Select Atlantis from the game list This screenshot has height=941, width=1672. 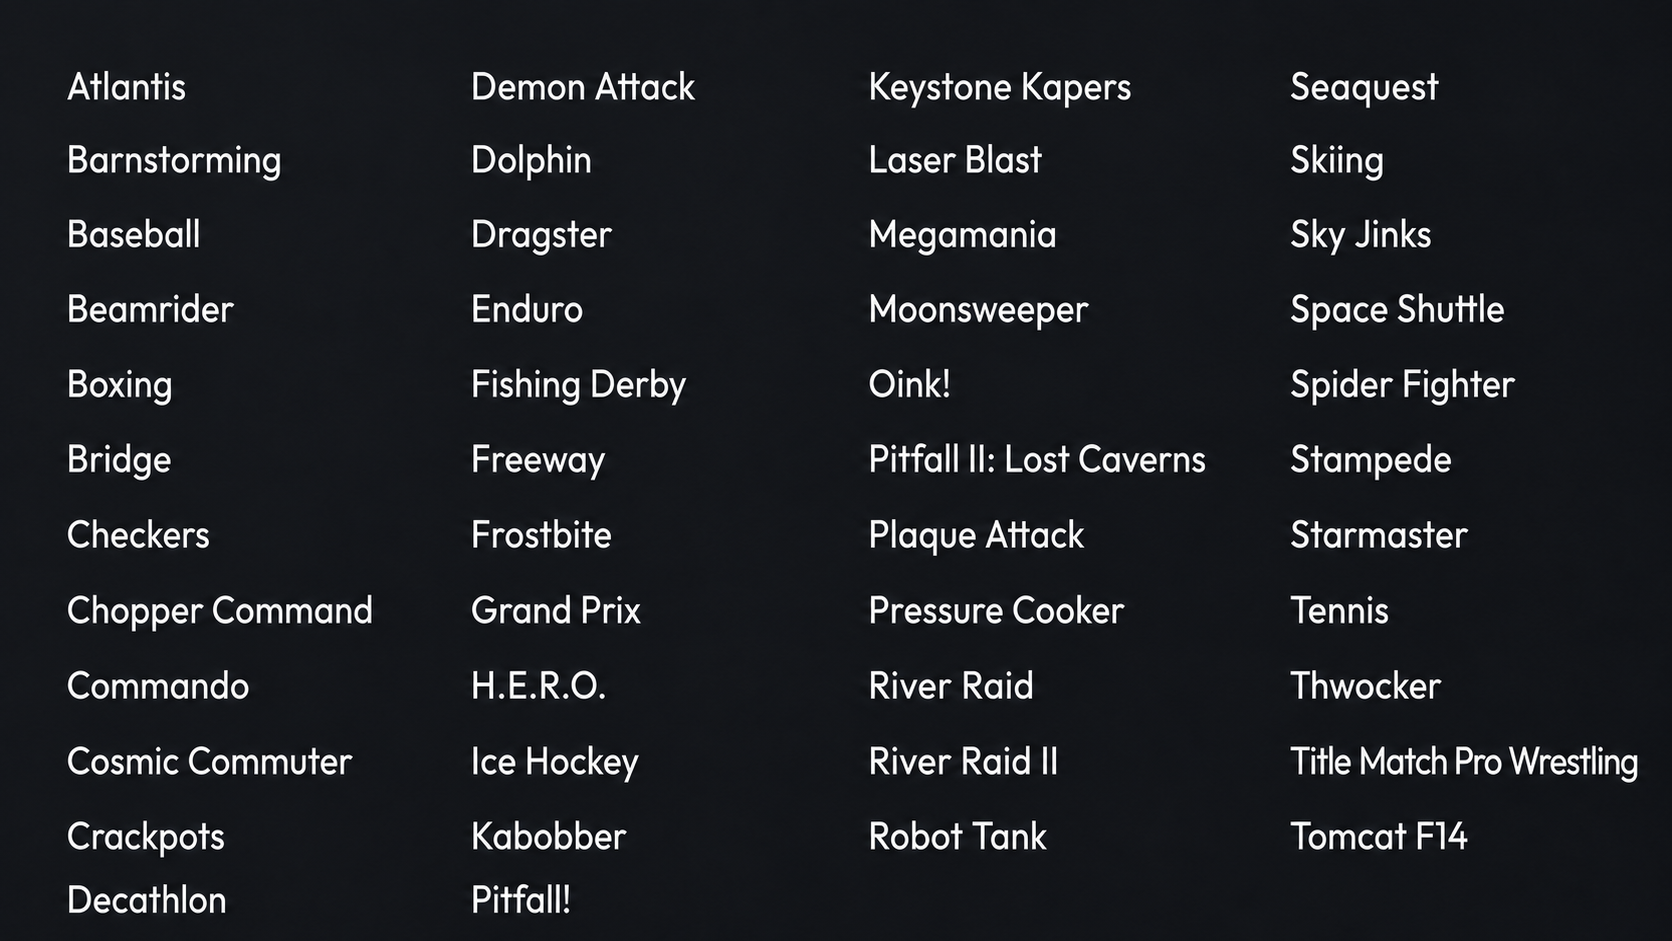[x=126, y=87]
